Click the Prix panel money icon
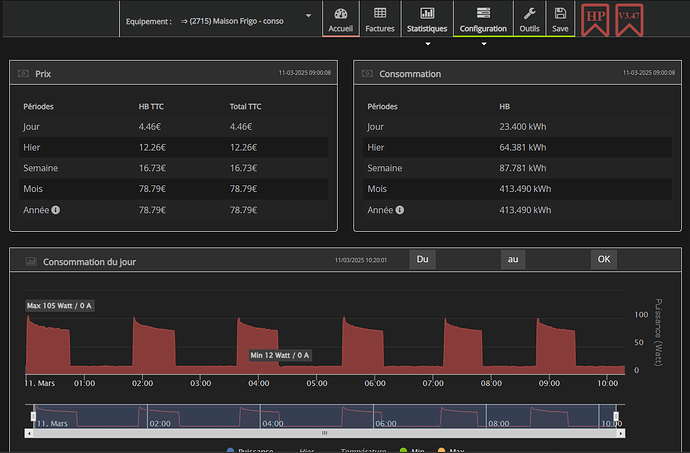The width and height of the screenshot is (690, 453). tap(23, 74)
